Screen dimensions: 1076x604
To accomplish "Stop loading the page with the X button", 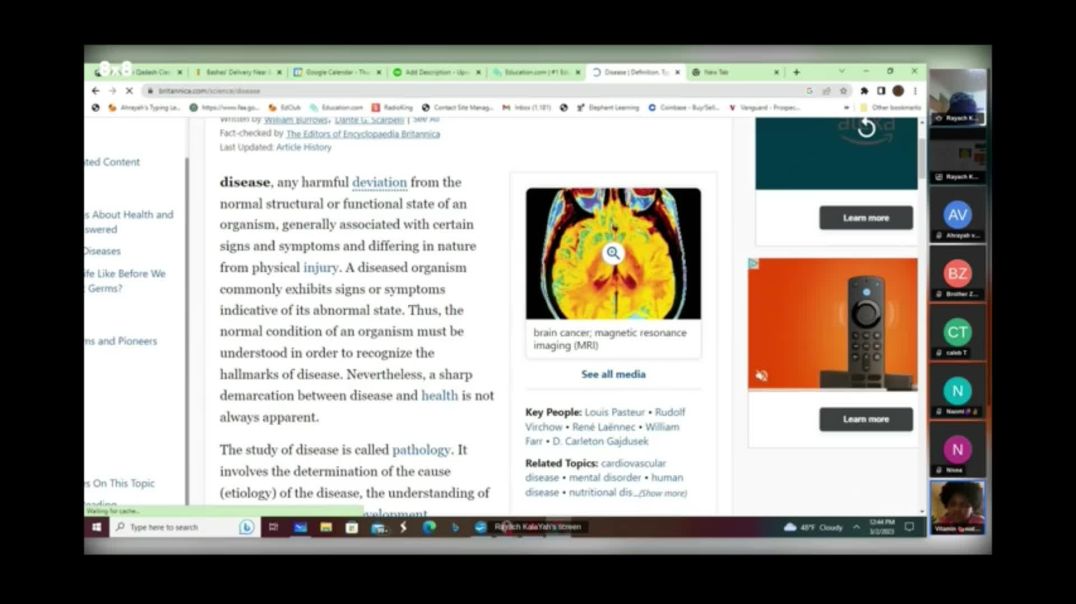I will [x=129, y=91].
